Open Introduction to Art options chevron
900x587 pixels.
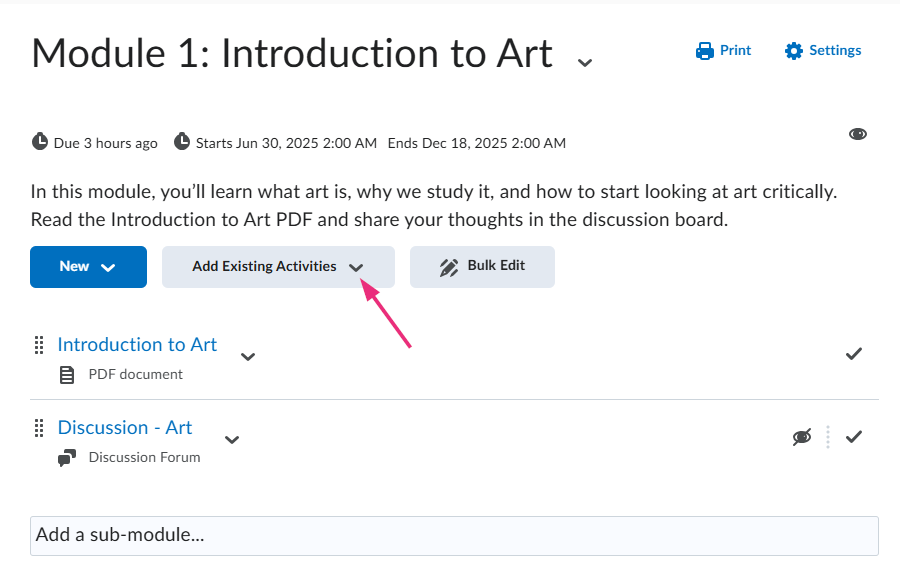[248, 356]
